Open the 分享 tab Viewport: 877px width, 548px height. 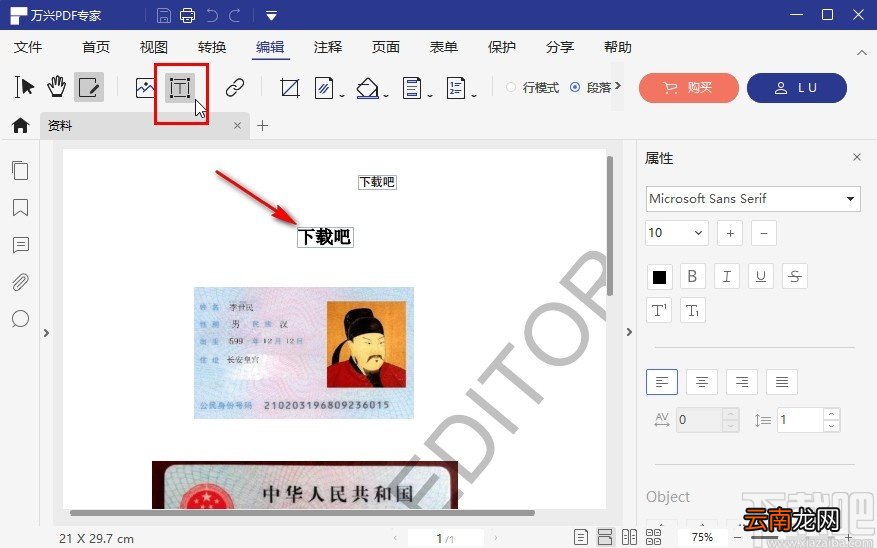point(560,47)
